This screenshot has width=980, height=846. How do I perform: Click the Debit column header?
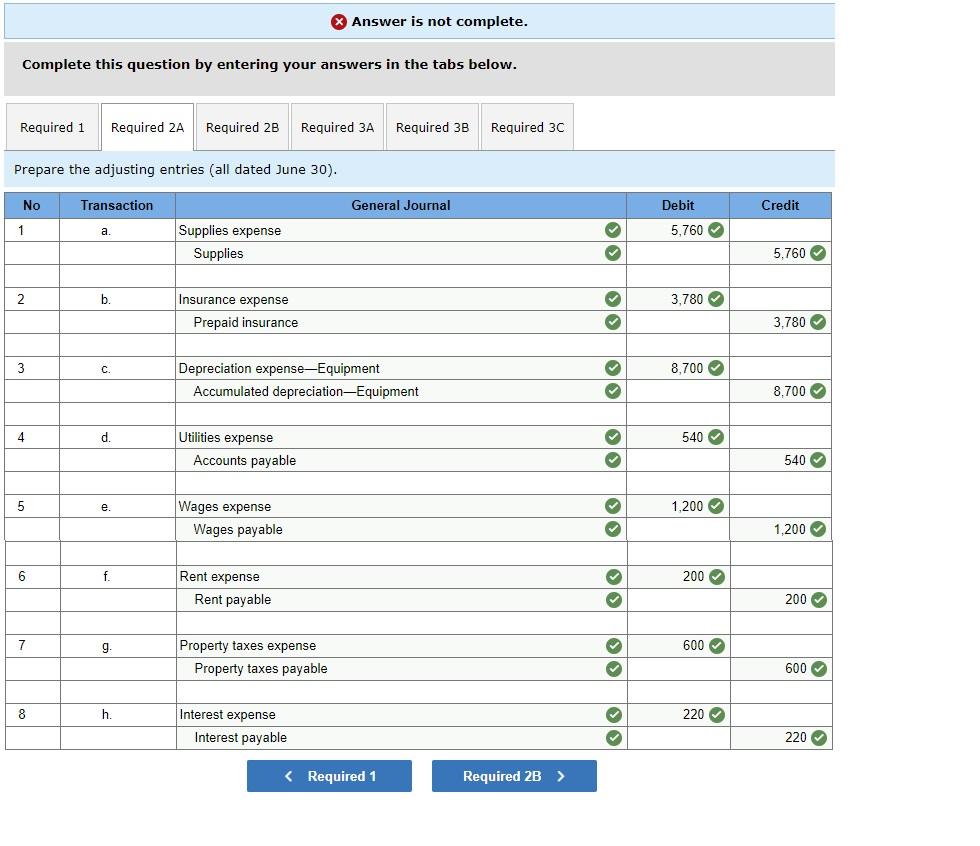[678, 206]
